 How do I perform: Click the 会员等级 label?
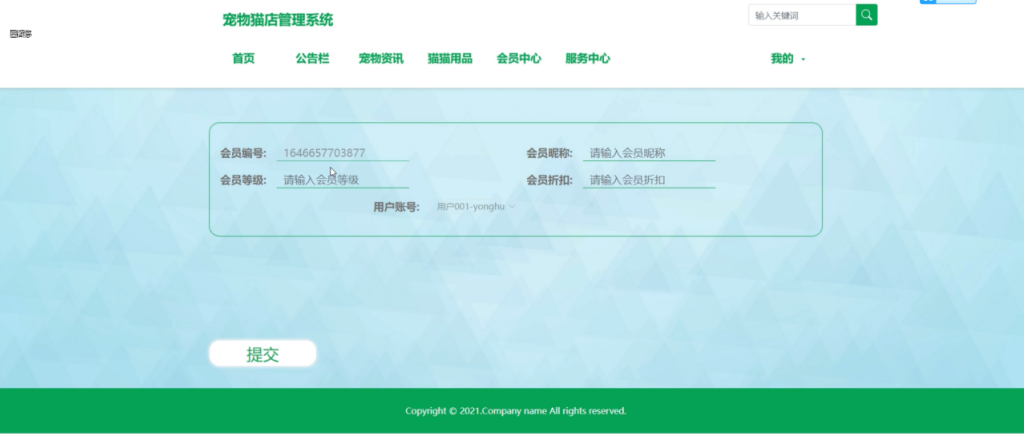[243, 180]
